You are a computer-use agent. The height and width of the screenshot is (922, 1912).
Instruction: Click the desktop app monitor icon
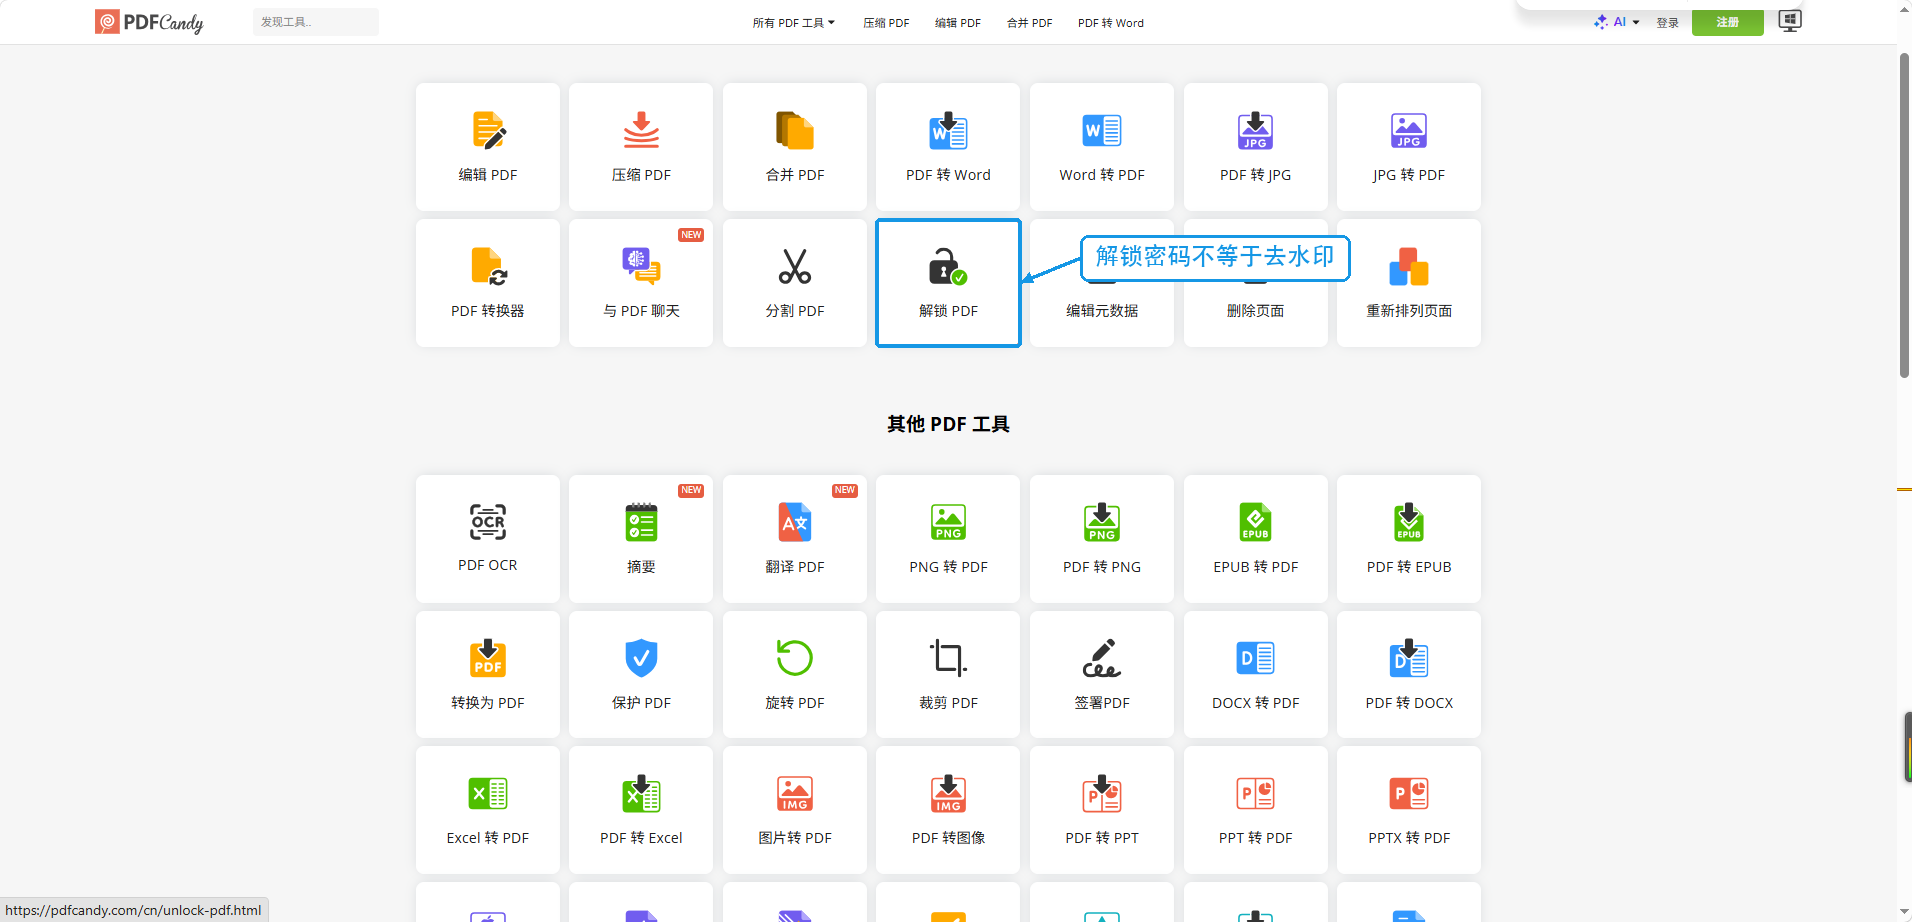point(1790,21)
